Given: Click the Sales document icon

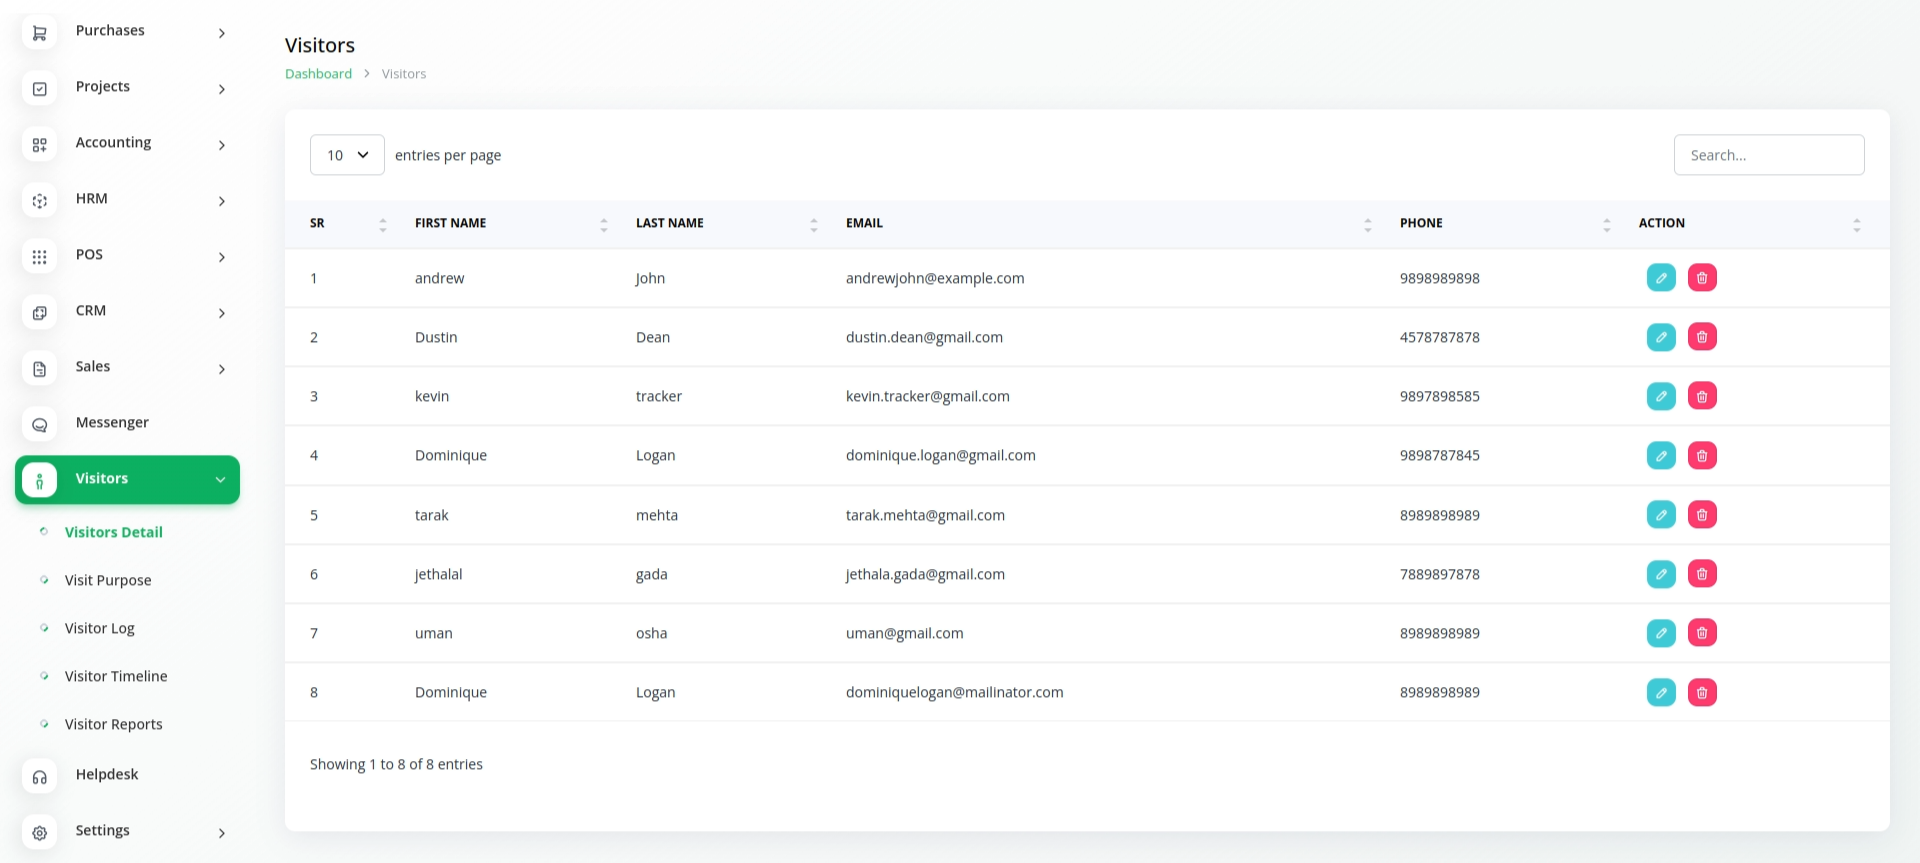Looking at the screenshot, I should point(39,369).
